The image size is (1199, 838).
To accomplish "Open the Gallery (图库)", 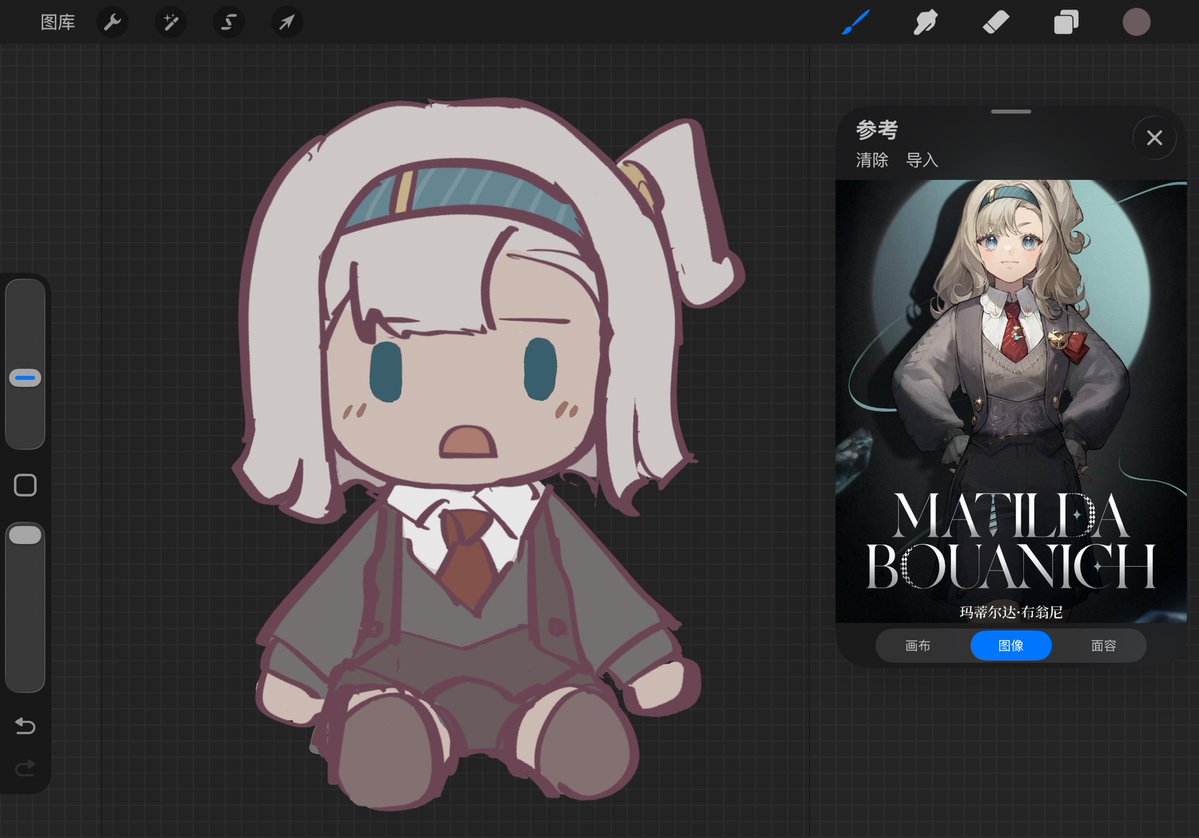I will [x=57, y=22].
